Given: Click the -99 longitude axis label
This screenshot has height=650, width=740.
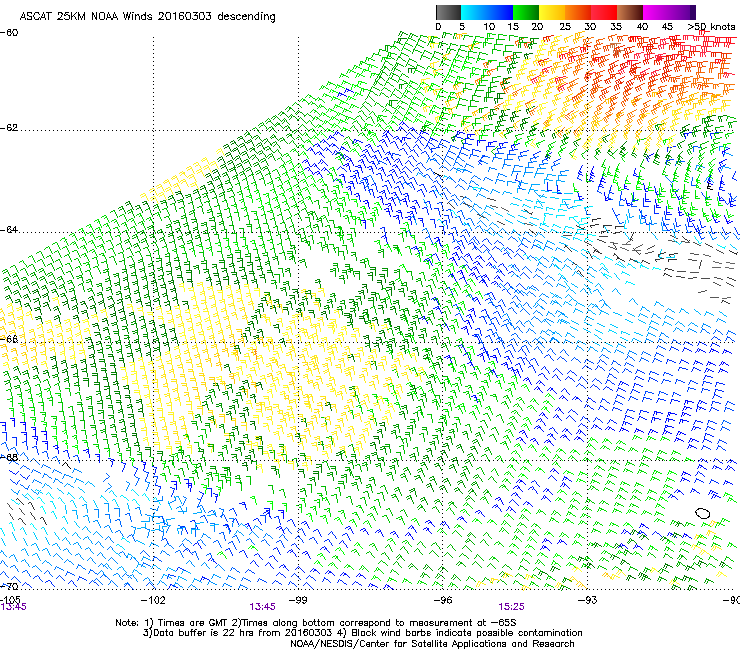Looking at the screenshot, I should click(x=298, y=600).
